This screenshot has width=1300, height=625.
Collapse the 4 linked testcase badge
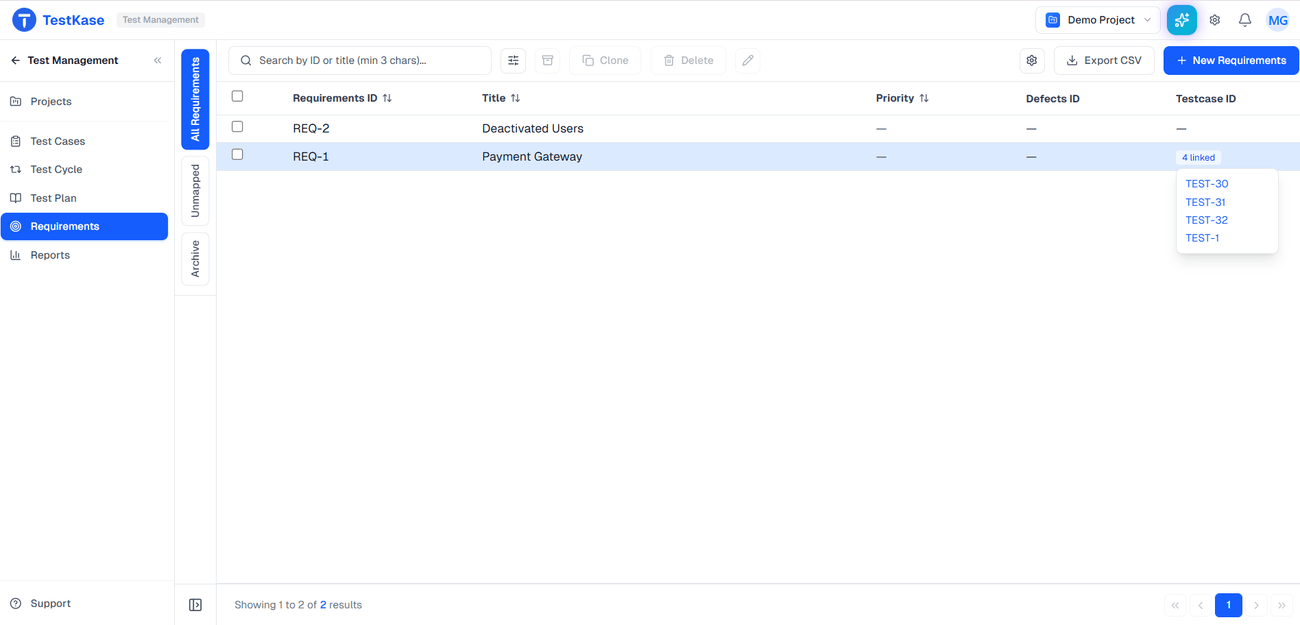tap(1198, 158)
